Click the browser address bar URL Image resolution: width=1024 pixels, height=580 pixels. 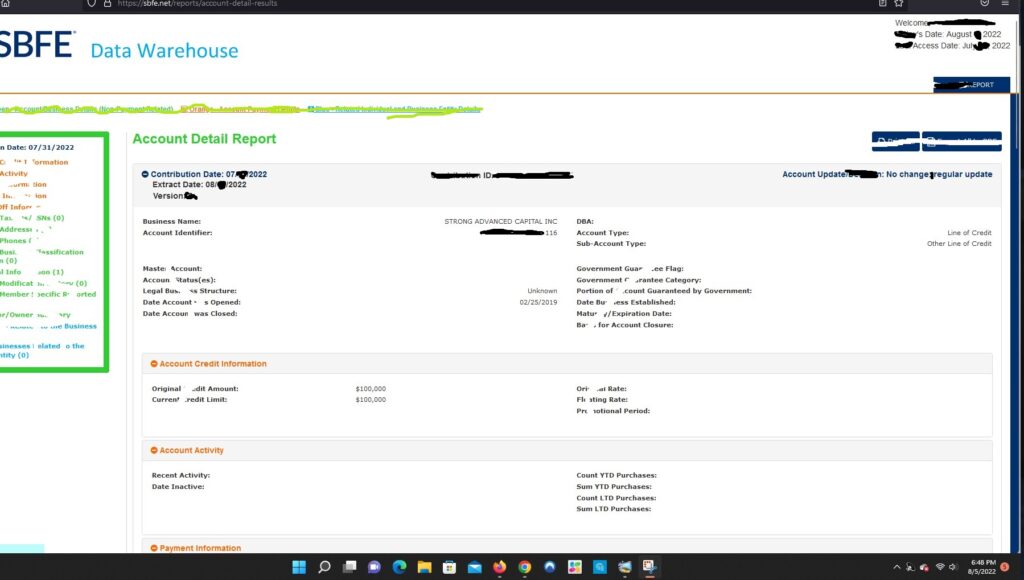197,3
